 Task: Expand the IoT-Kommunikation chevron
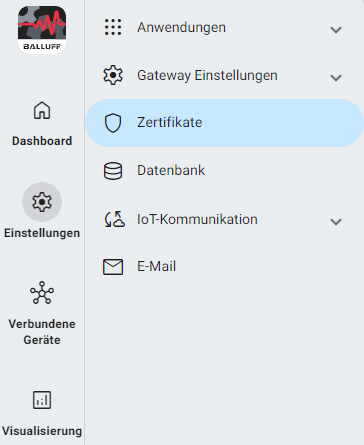coord(336,222)
